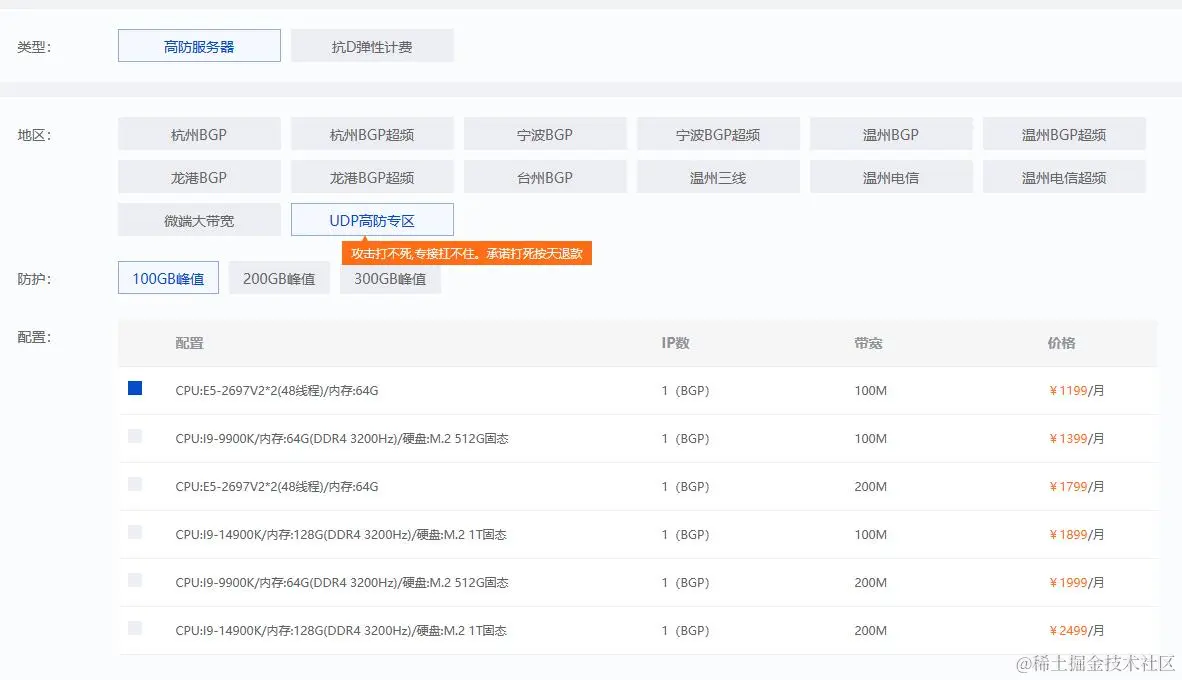Pick the 温州电信 region button
Image resolution: width=1182 pixels, height=680 pixels.
click(891, 177)
